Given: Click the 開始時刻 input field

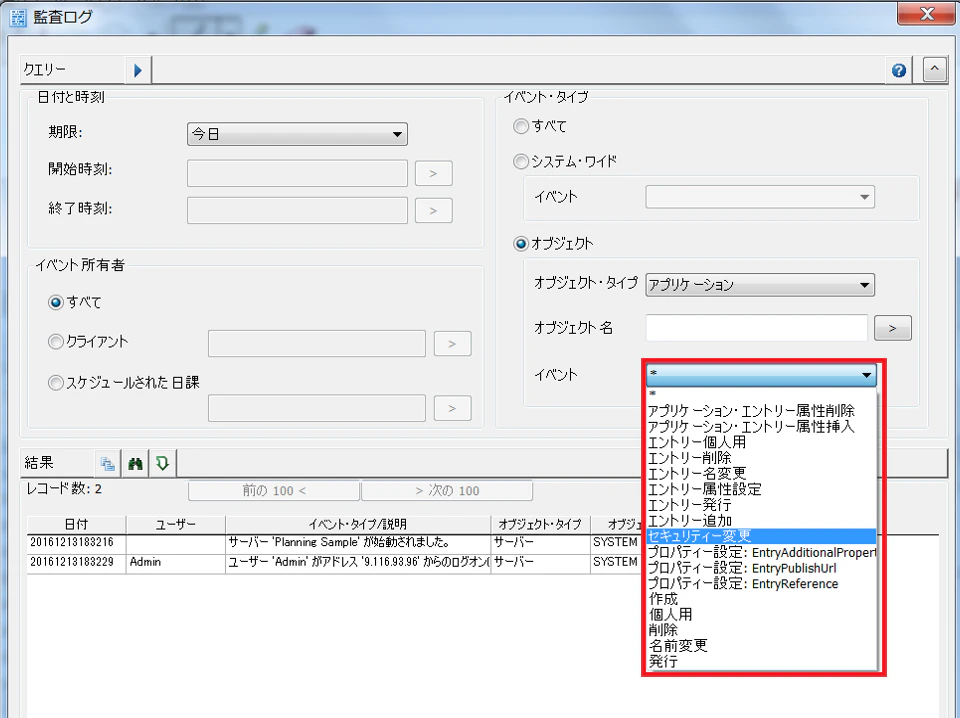Looking at the screenshot, I should pyautogui.click(x=298, y=173).
